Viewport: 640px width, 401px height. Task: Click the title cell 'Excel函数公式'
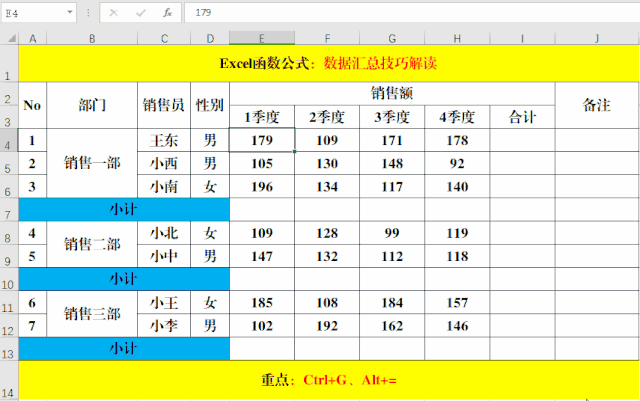[329, 63]
